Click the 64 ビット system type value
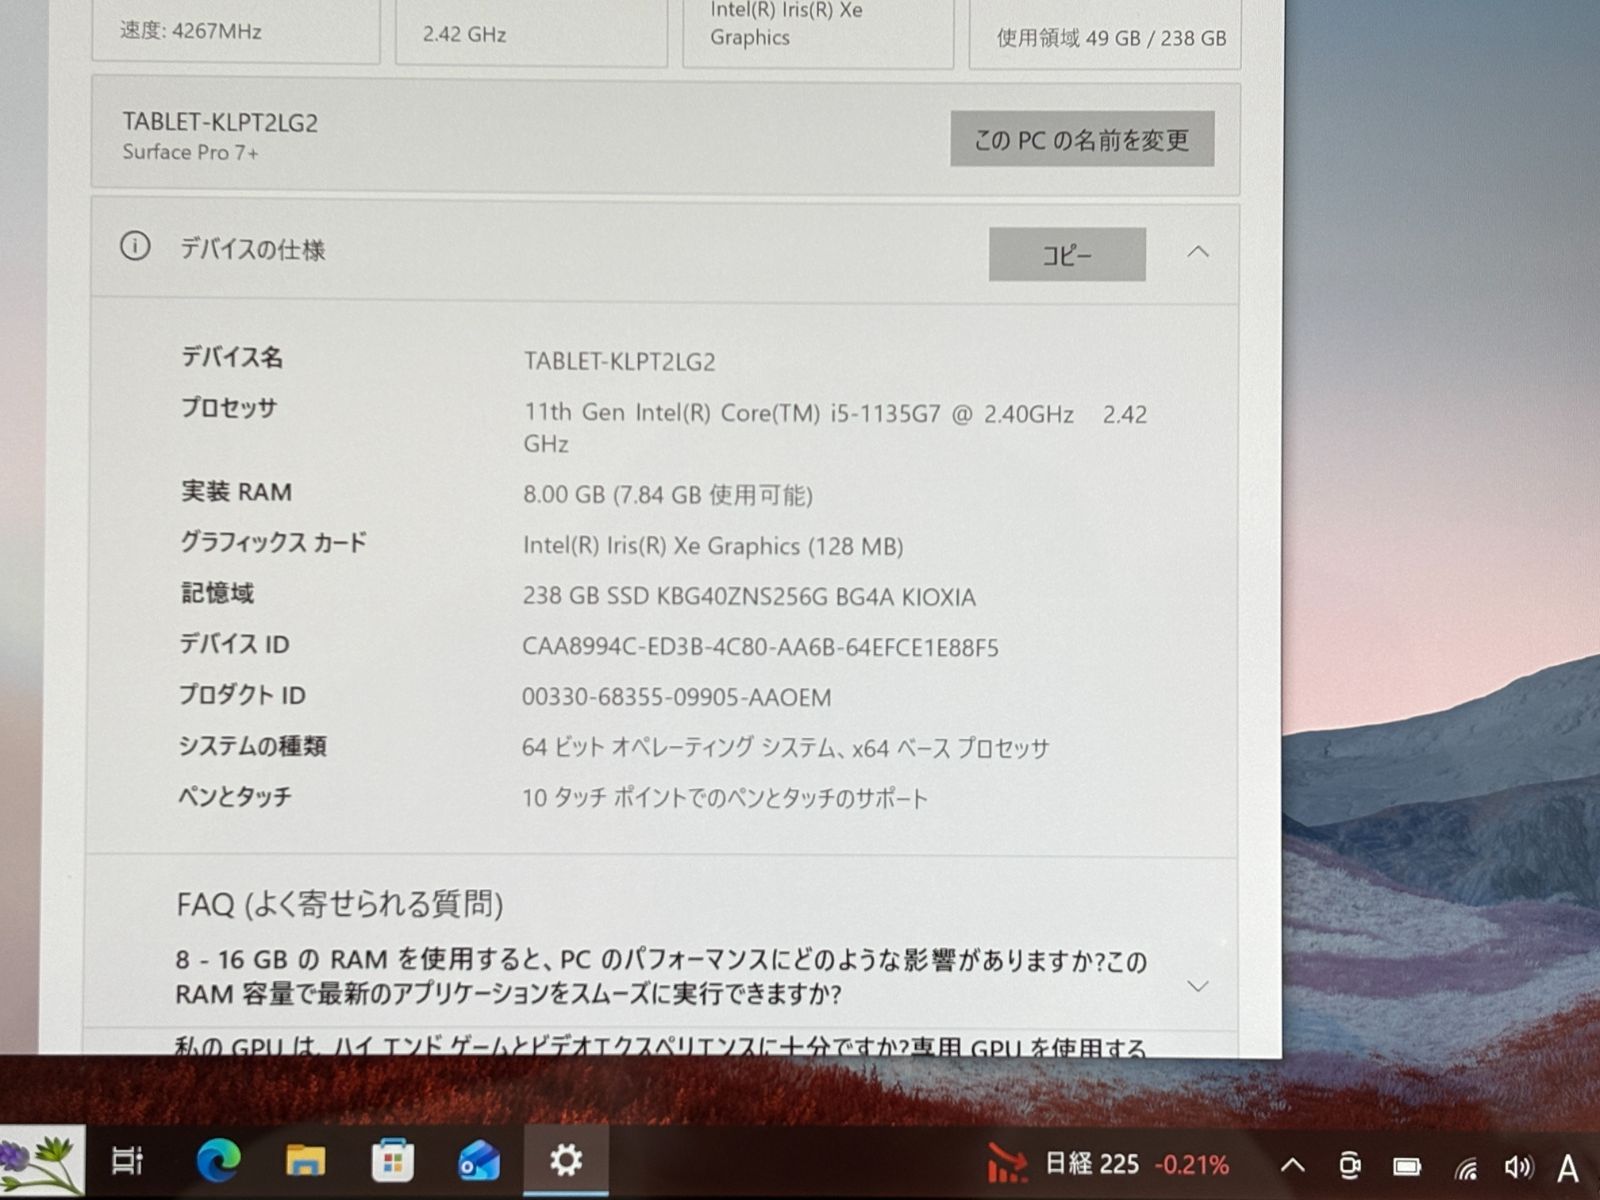The image size is (1600, 1200). 785,748
